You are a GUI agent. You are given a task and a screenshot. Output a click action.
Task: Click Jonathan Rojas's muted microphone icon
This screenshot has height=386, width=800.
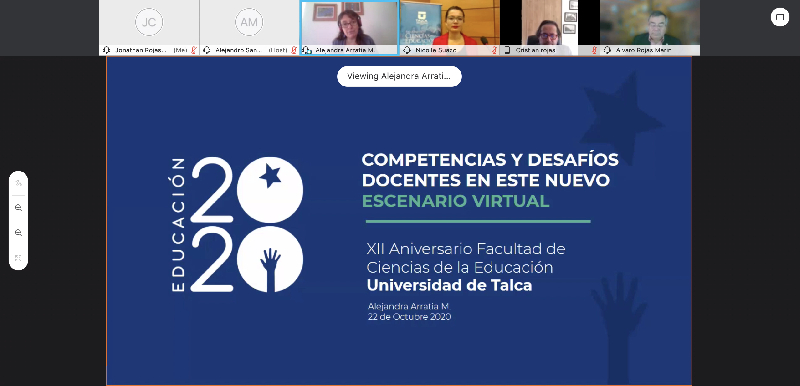[194, 50]
